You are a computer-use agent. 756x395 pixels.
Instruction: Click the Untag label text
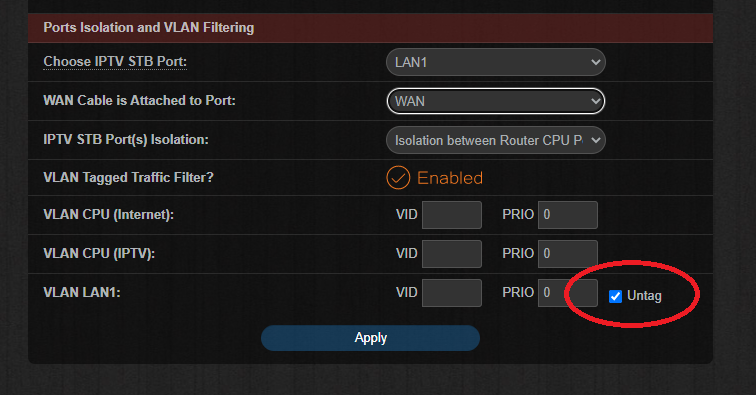point(644,296)
